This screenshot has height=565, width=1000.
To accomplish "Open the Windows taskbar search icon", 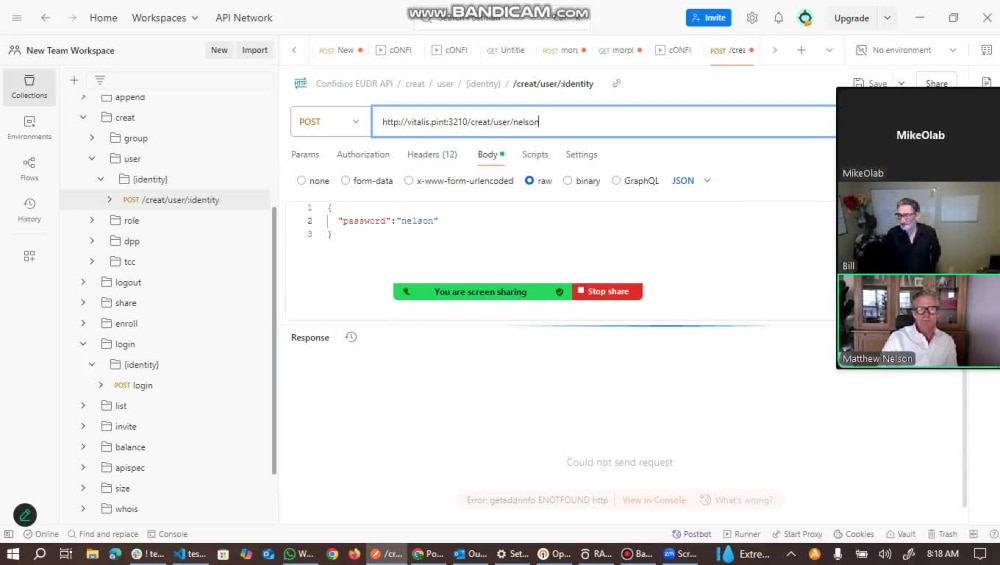I will point(40,554).
